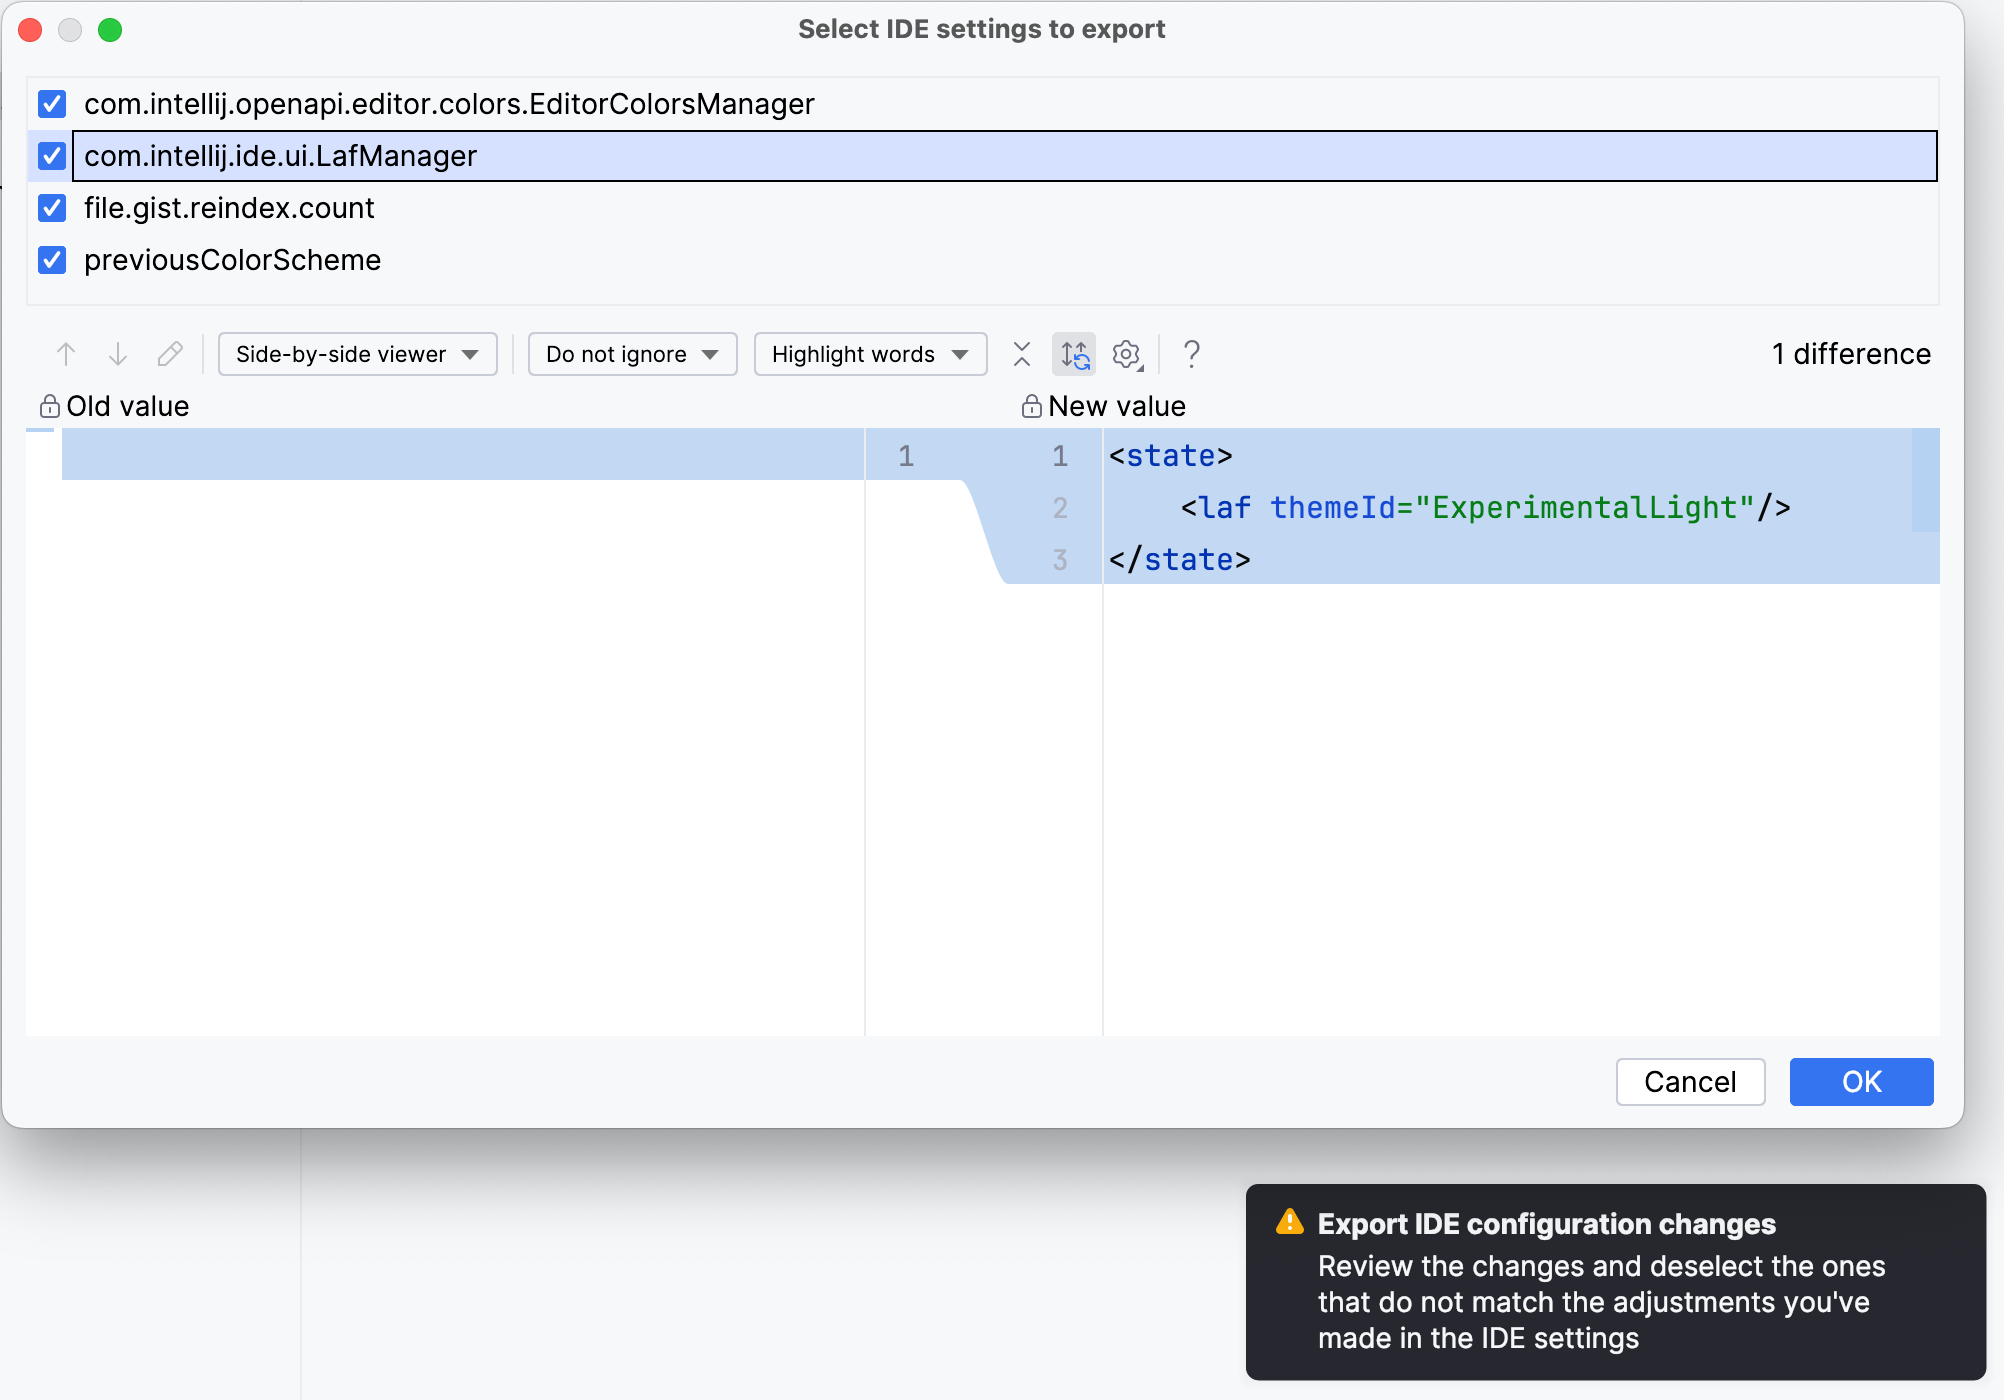Collapse unchanged fragments icon
2004x1400 pixels.
(1021, 354)
